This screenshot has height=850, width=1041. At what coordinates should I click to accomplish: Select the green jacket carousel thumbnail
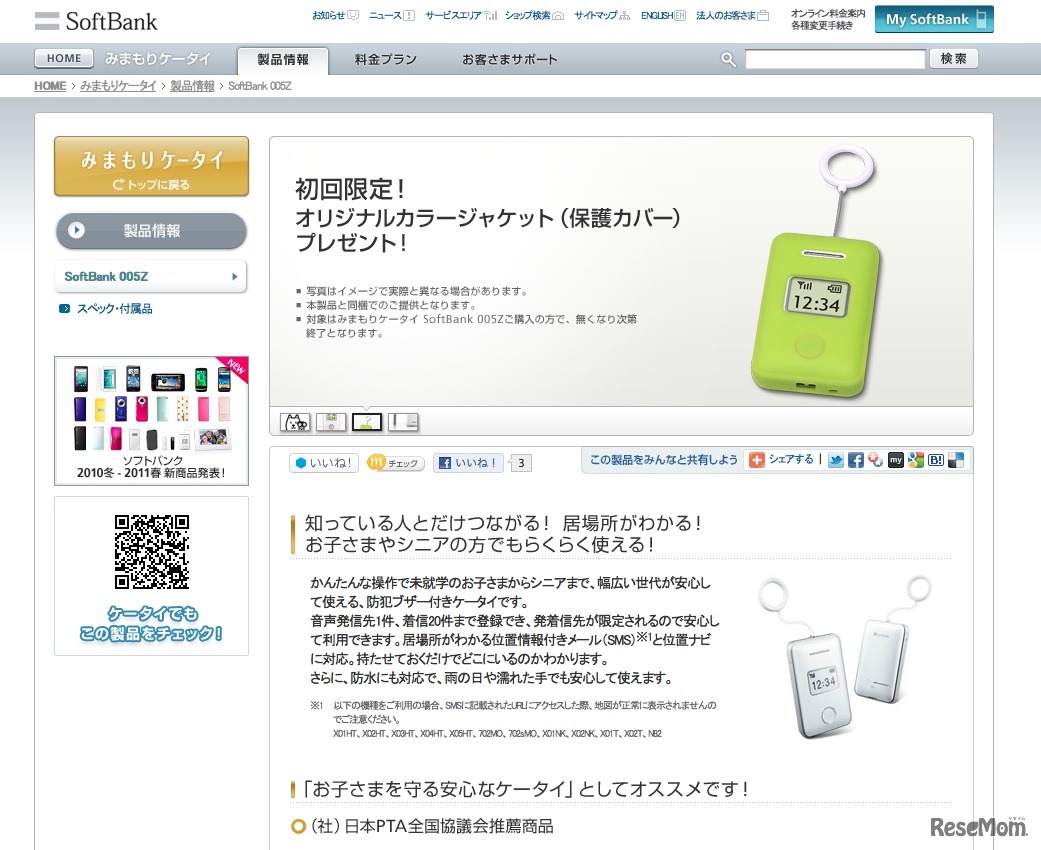pyautogui.click(x=366, y=422)
